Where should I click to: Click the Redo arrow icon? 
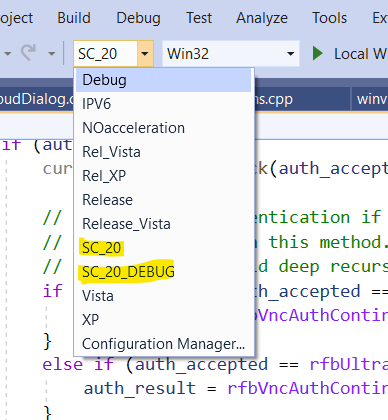(x=28, y=53)
